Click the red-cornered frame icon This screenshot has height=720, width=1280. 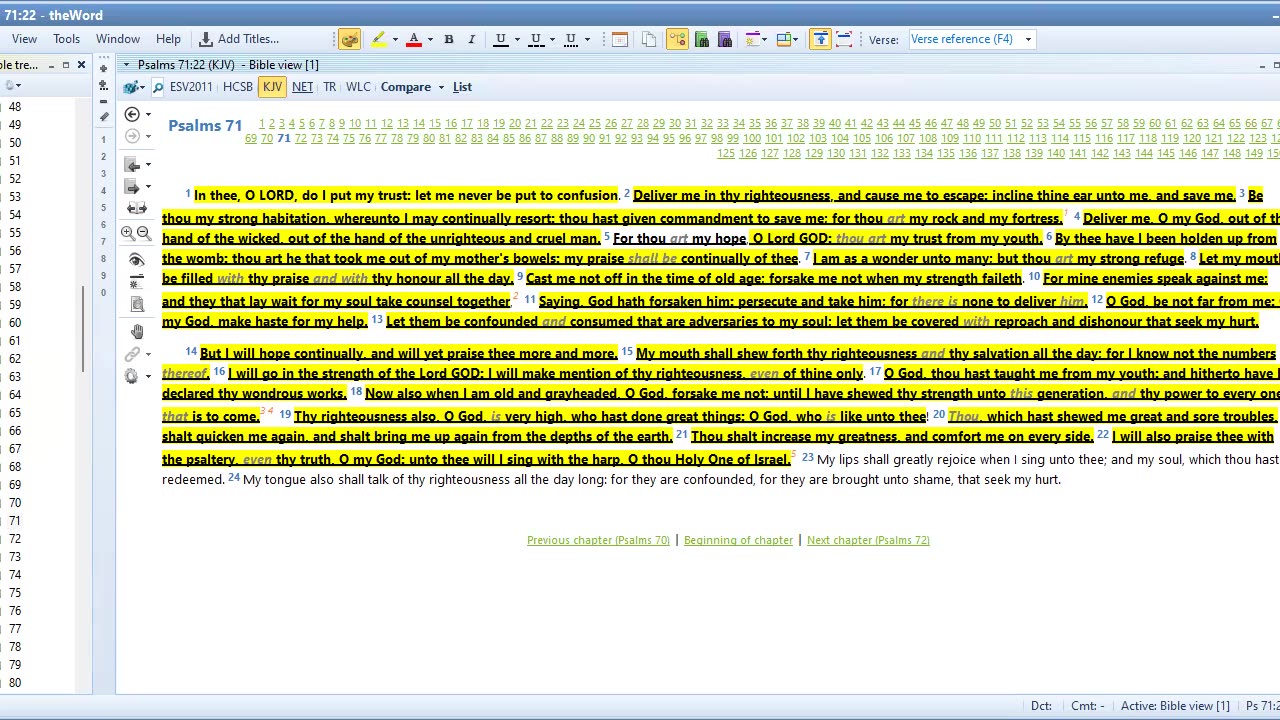coord(844,39)
